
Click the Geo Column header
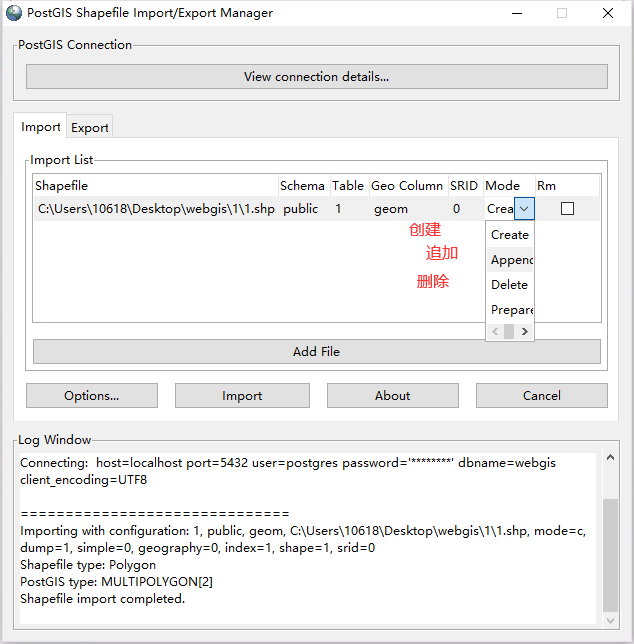(x=408, y=186)
